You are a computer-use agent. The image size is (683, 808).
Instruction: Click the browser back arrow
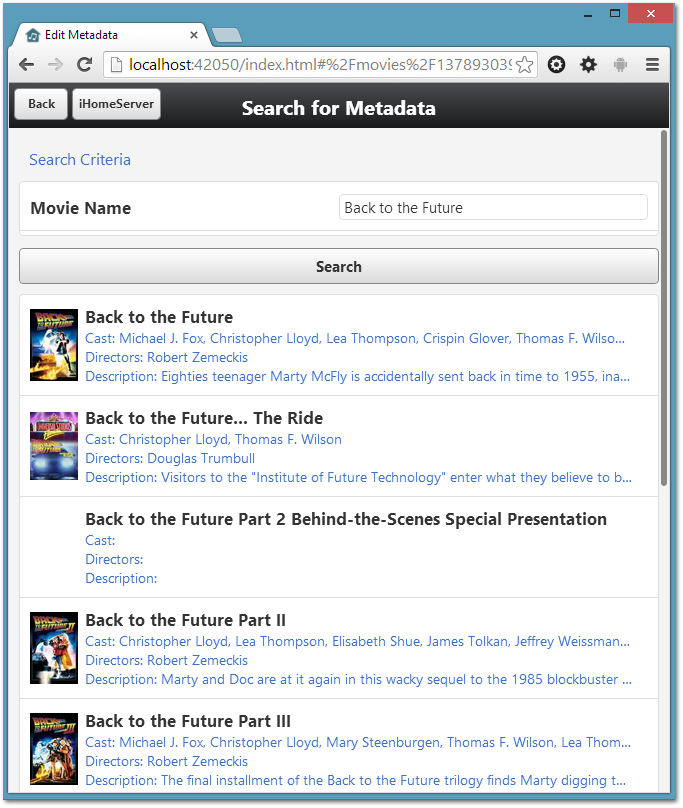(26, 65)
